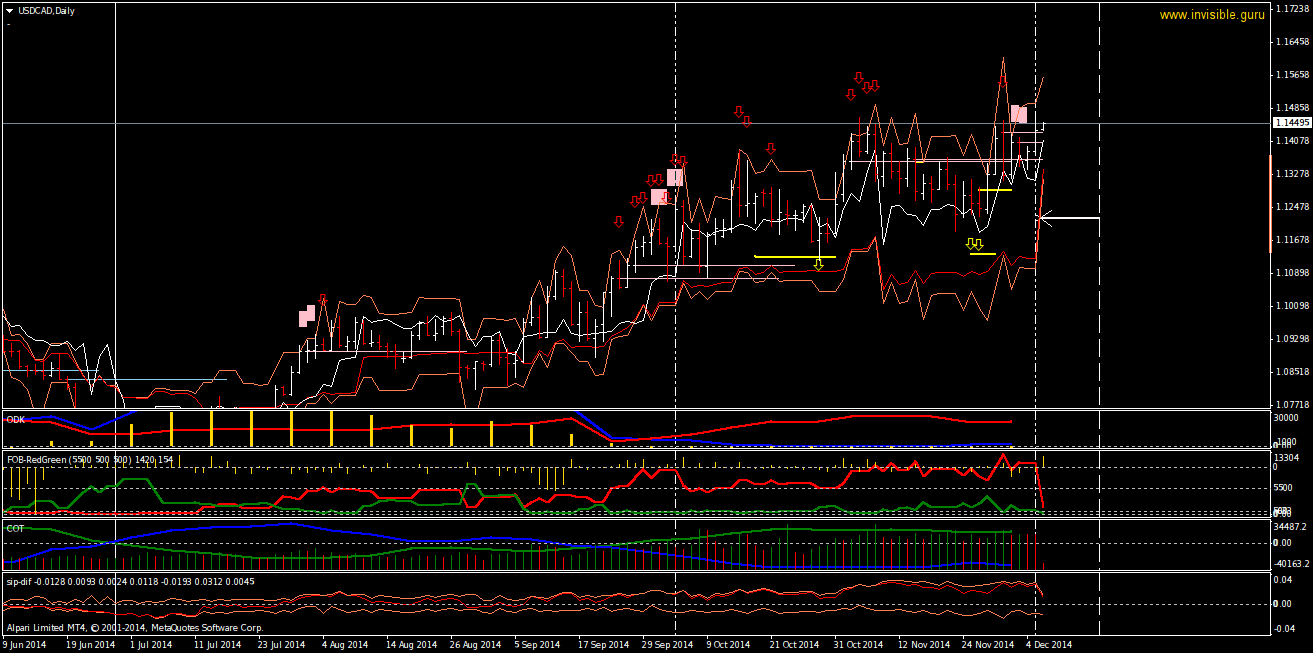Image resolution: width=1313 pixels, height=653 pixels.
Task: Click the -0.04 scale value in sip-dif panel
Action: point(1284,628)
